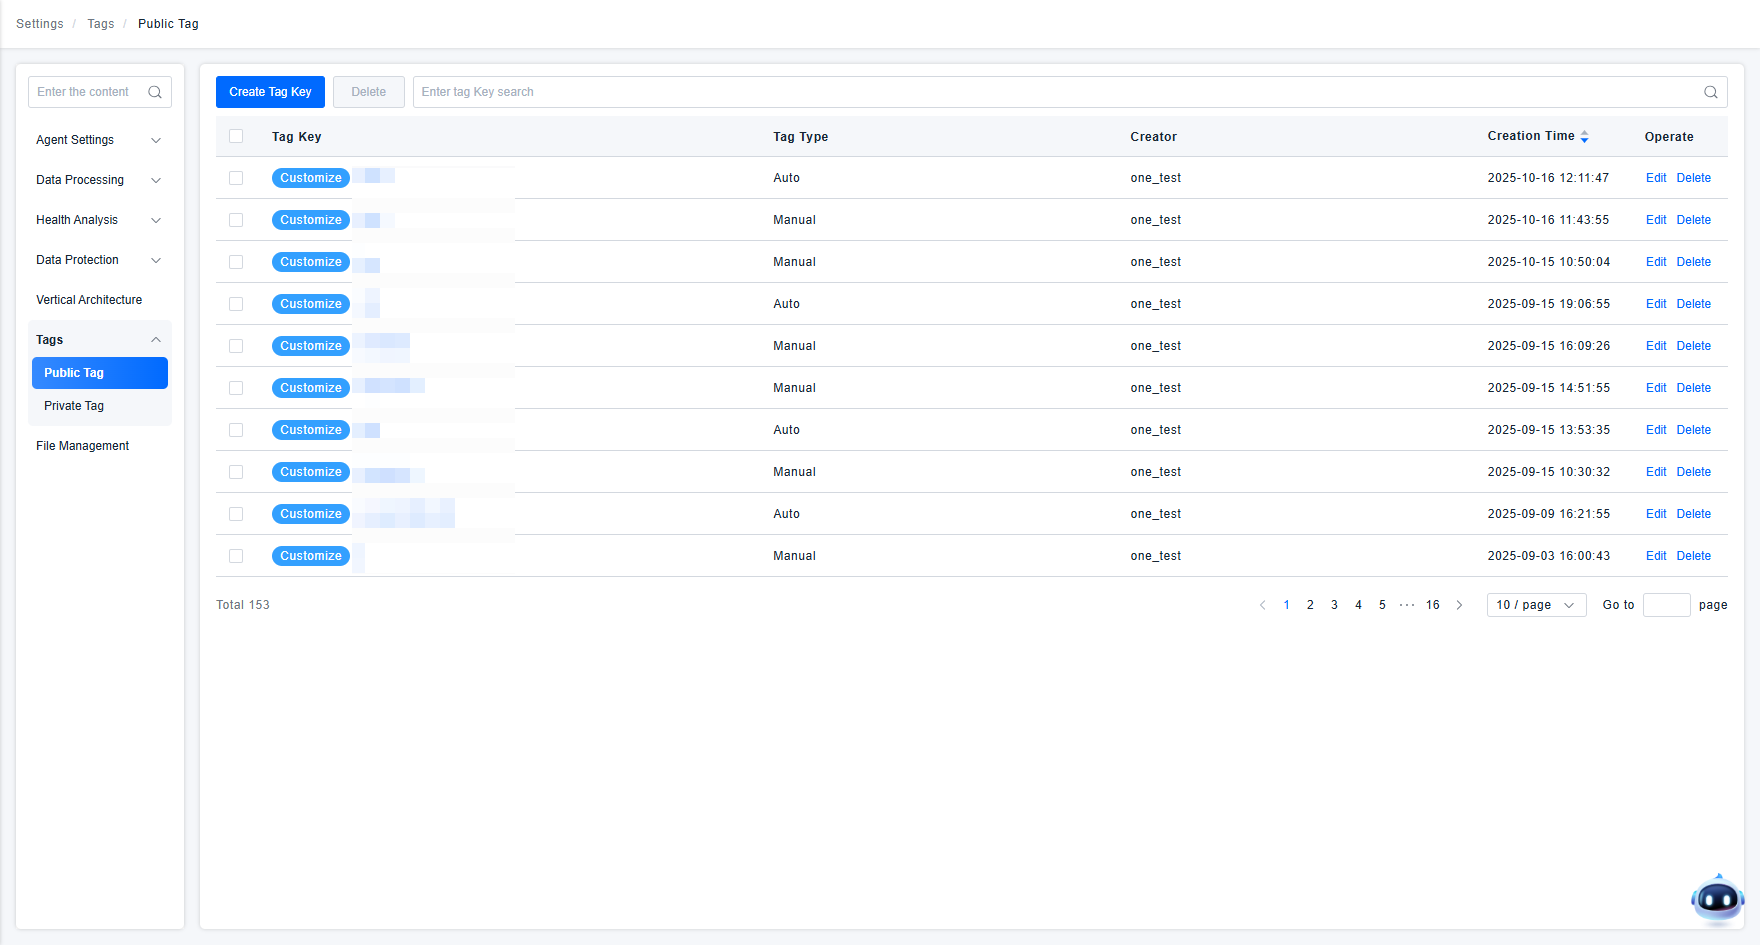The height and width of the screenshot is (945, 1760).
Task: Click the sidebar search magnifier icon
Action: point(155,92)
